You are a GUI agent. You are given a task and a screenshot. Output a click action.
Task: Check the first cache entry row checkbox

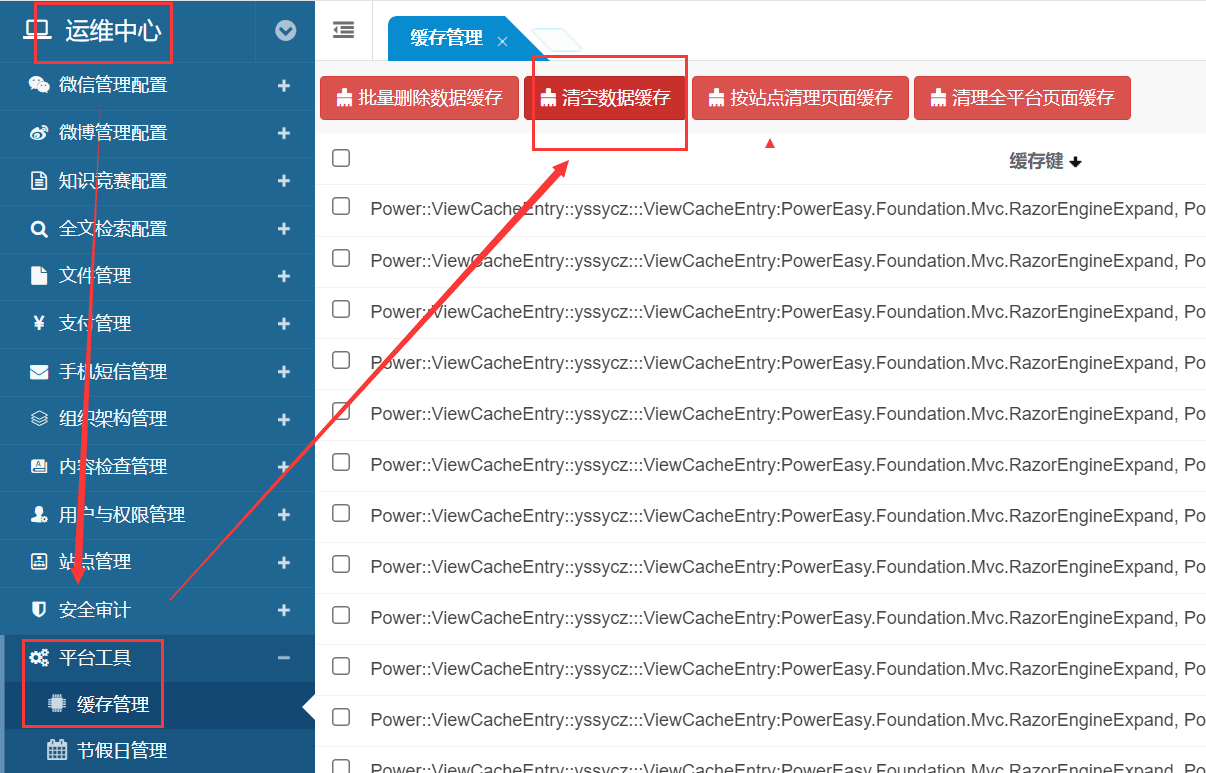pyautogui.click(x=341, y=206)
